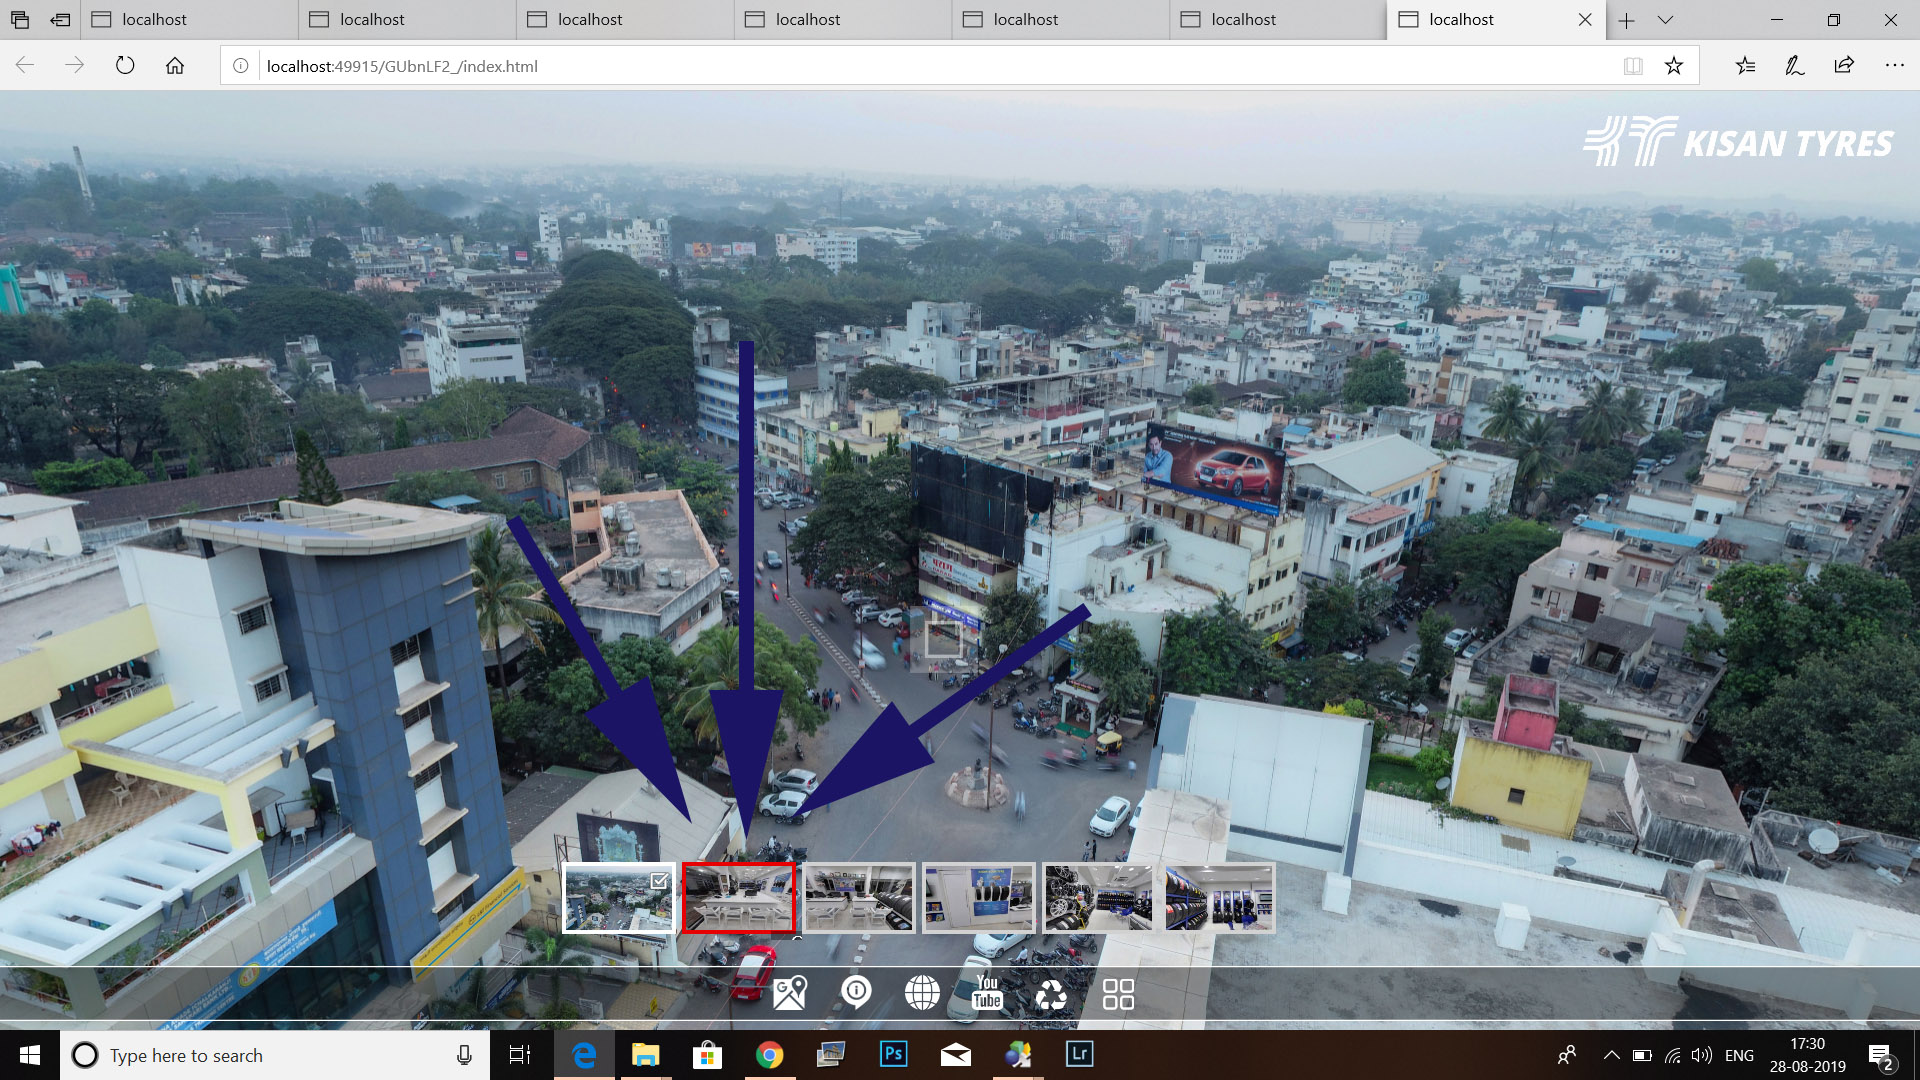
Task: Open add notes pen icon
Action: click(1795, 66)
